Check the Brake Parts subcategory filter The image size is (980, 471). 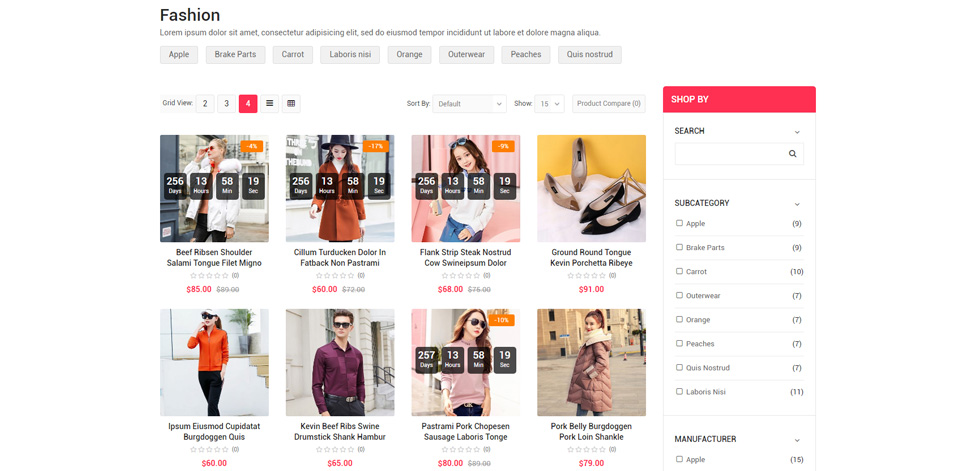point(679,247)
